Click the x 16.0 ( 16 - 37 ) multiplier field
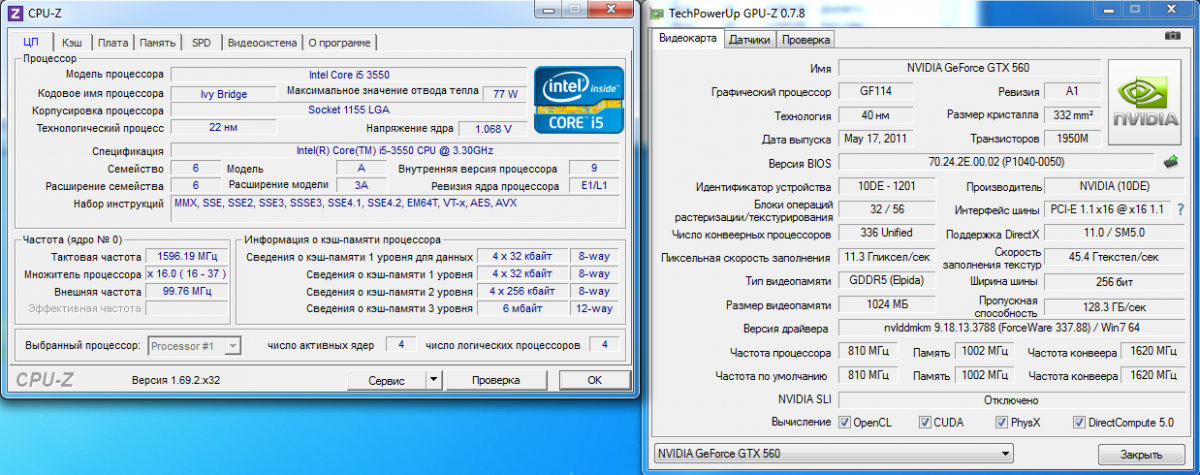This screenshot has height=475, width=1200. coord(187,273)
